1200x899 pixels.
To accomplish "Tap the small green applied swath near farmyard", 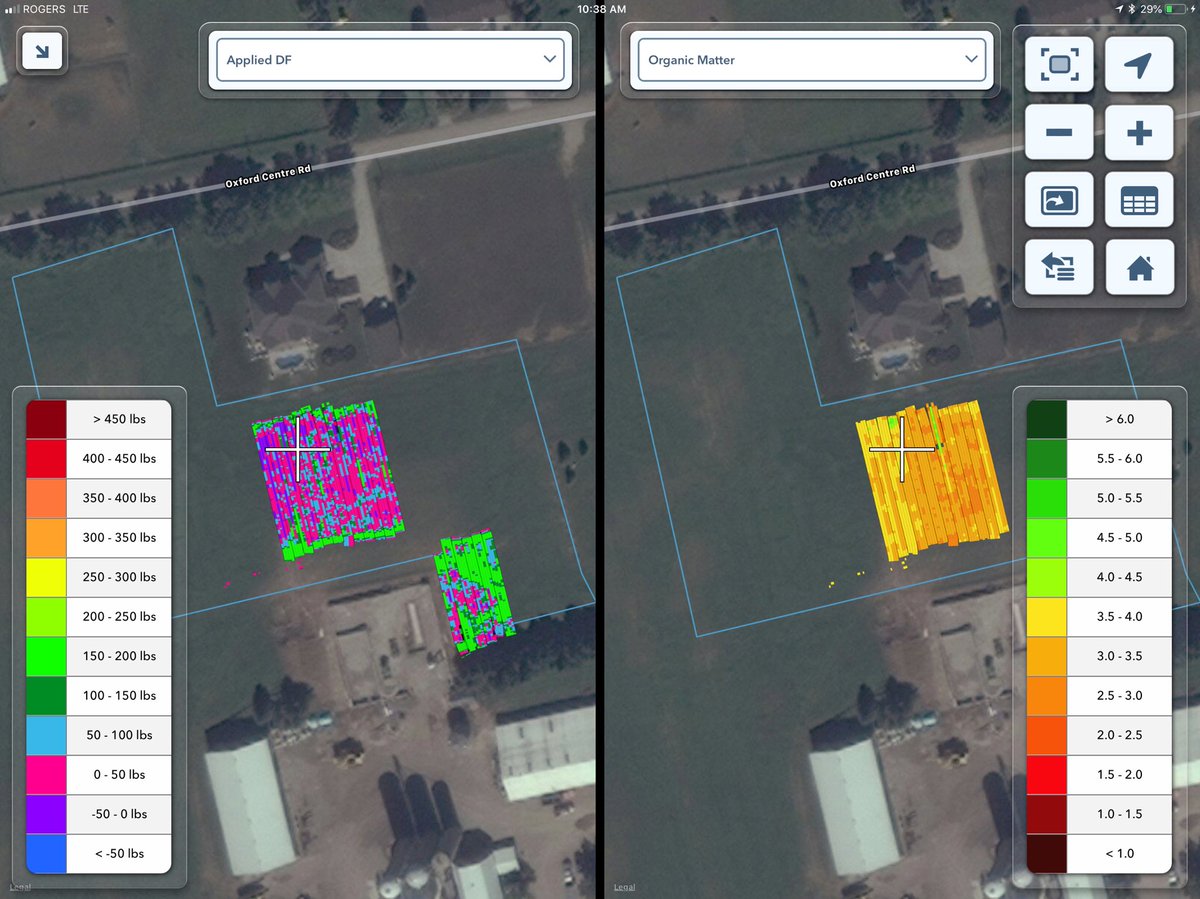I will tap(476, 592).
